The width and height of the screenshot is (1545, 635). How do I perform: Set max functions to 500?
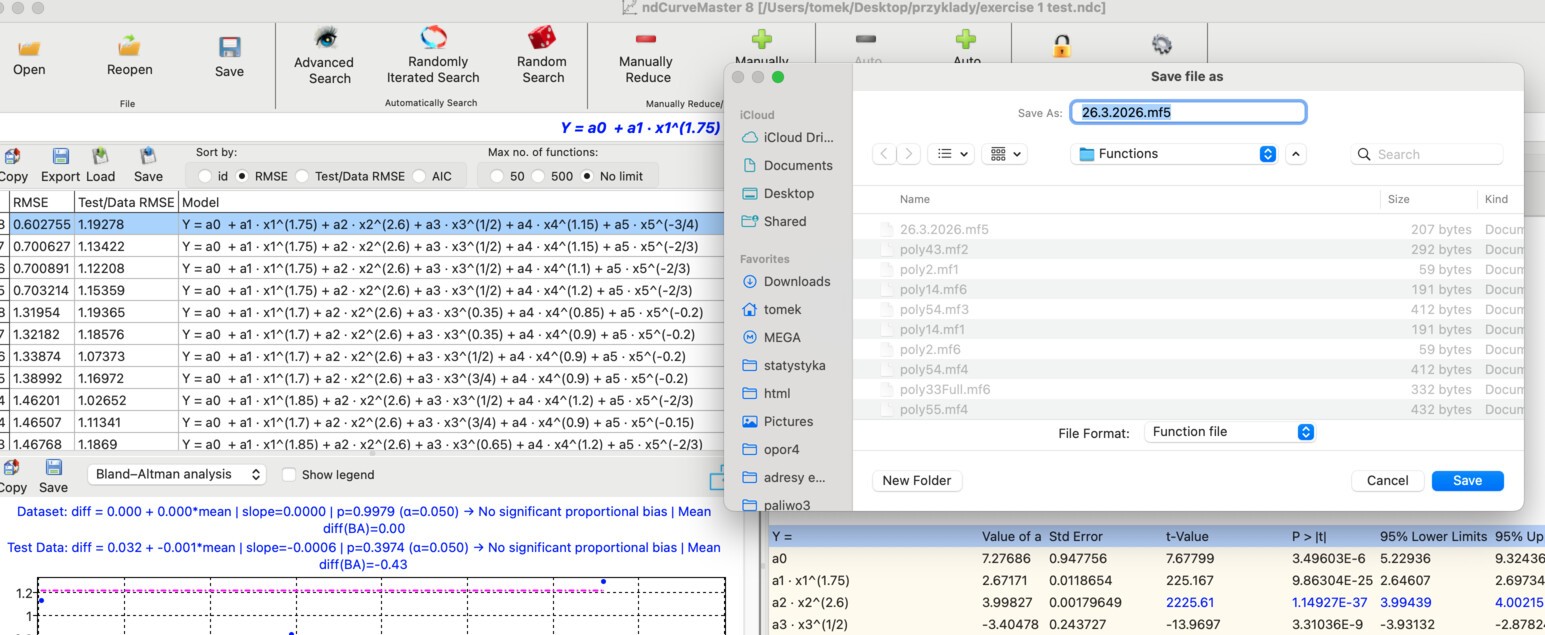click(540, 177)
